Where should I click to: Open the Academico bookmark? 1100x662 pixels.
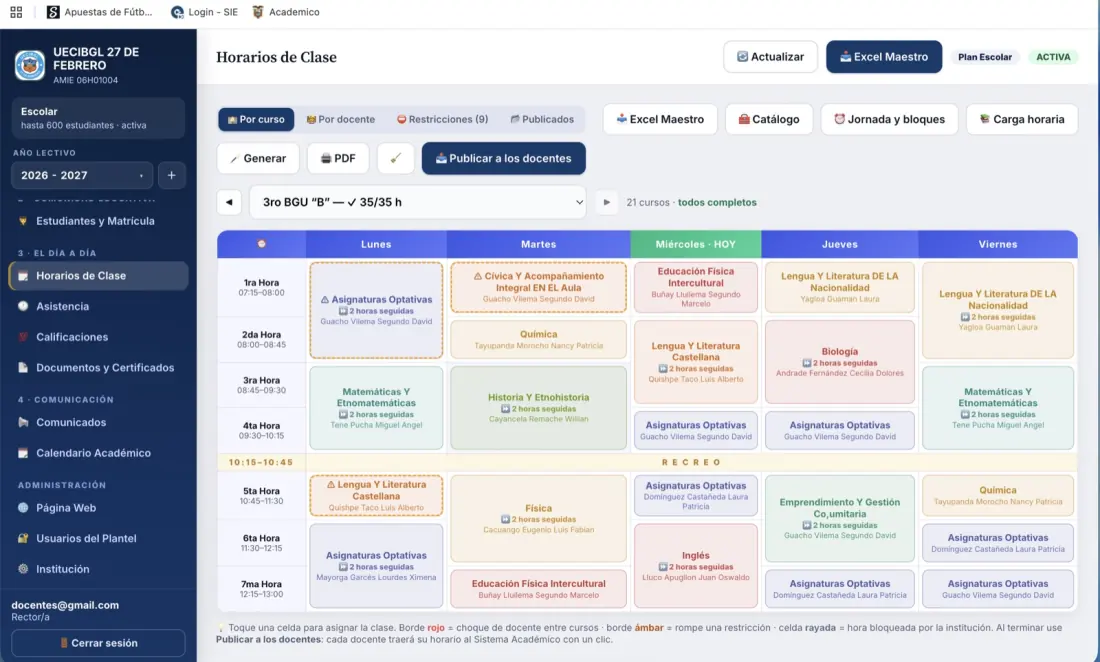286,12
